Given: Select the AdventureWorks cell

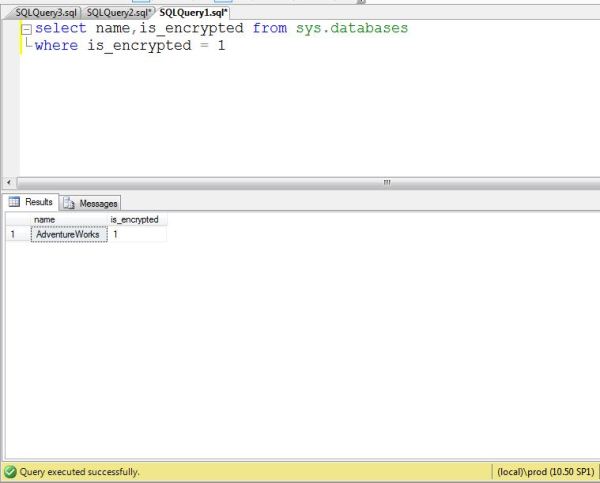Looking at the screenshot, I should click(x=67, y=234).
